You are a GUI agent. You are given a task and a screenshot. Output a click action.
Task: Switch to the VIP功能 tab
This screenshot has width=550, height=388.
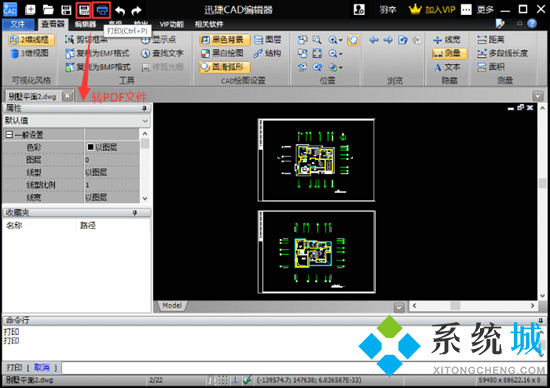[x=171, y=24]
